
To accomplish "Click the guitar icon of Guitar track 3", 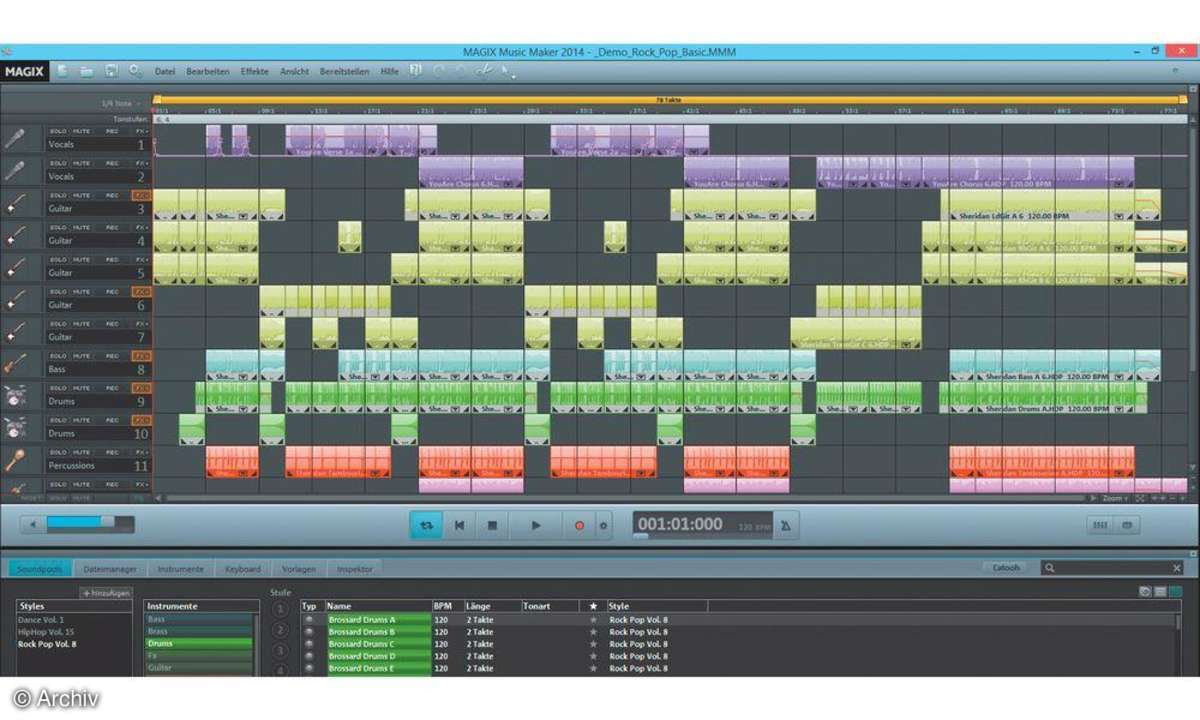I will pyautogui.click(x=15, y=203).
